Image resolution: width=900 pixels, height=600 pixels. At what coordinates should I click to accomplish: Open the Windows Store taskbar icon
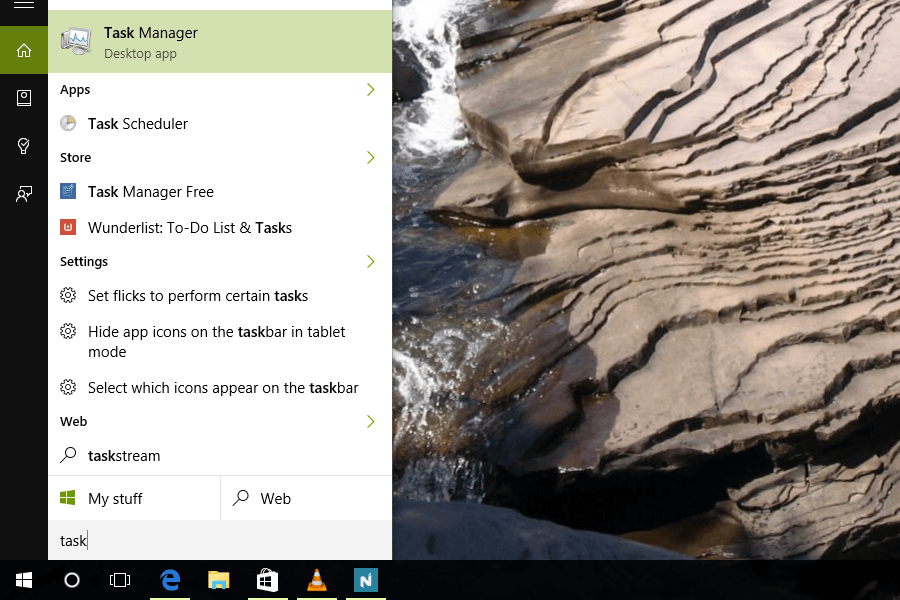coord(267,580)
